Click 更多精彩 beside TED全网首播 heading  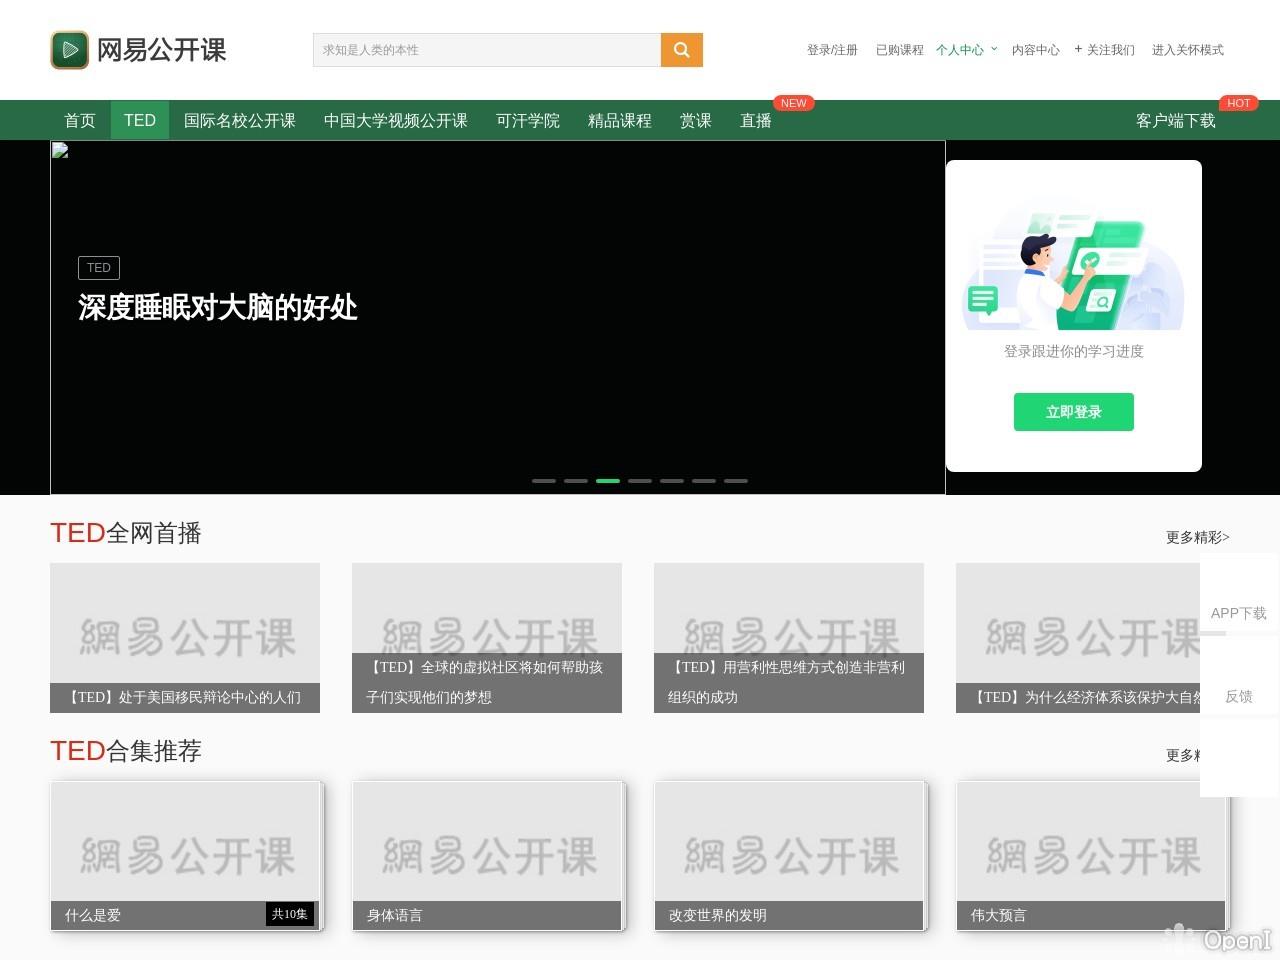click(x=1196, y=537)
